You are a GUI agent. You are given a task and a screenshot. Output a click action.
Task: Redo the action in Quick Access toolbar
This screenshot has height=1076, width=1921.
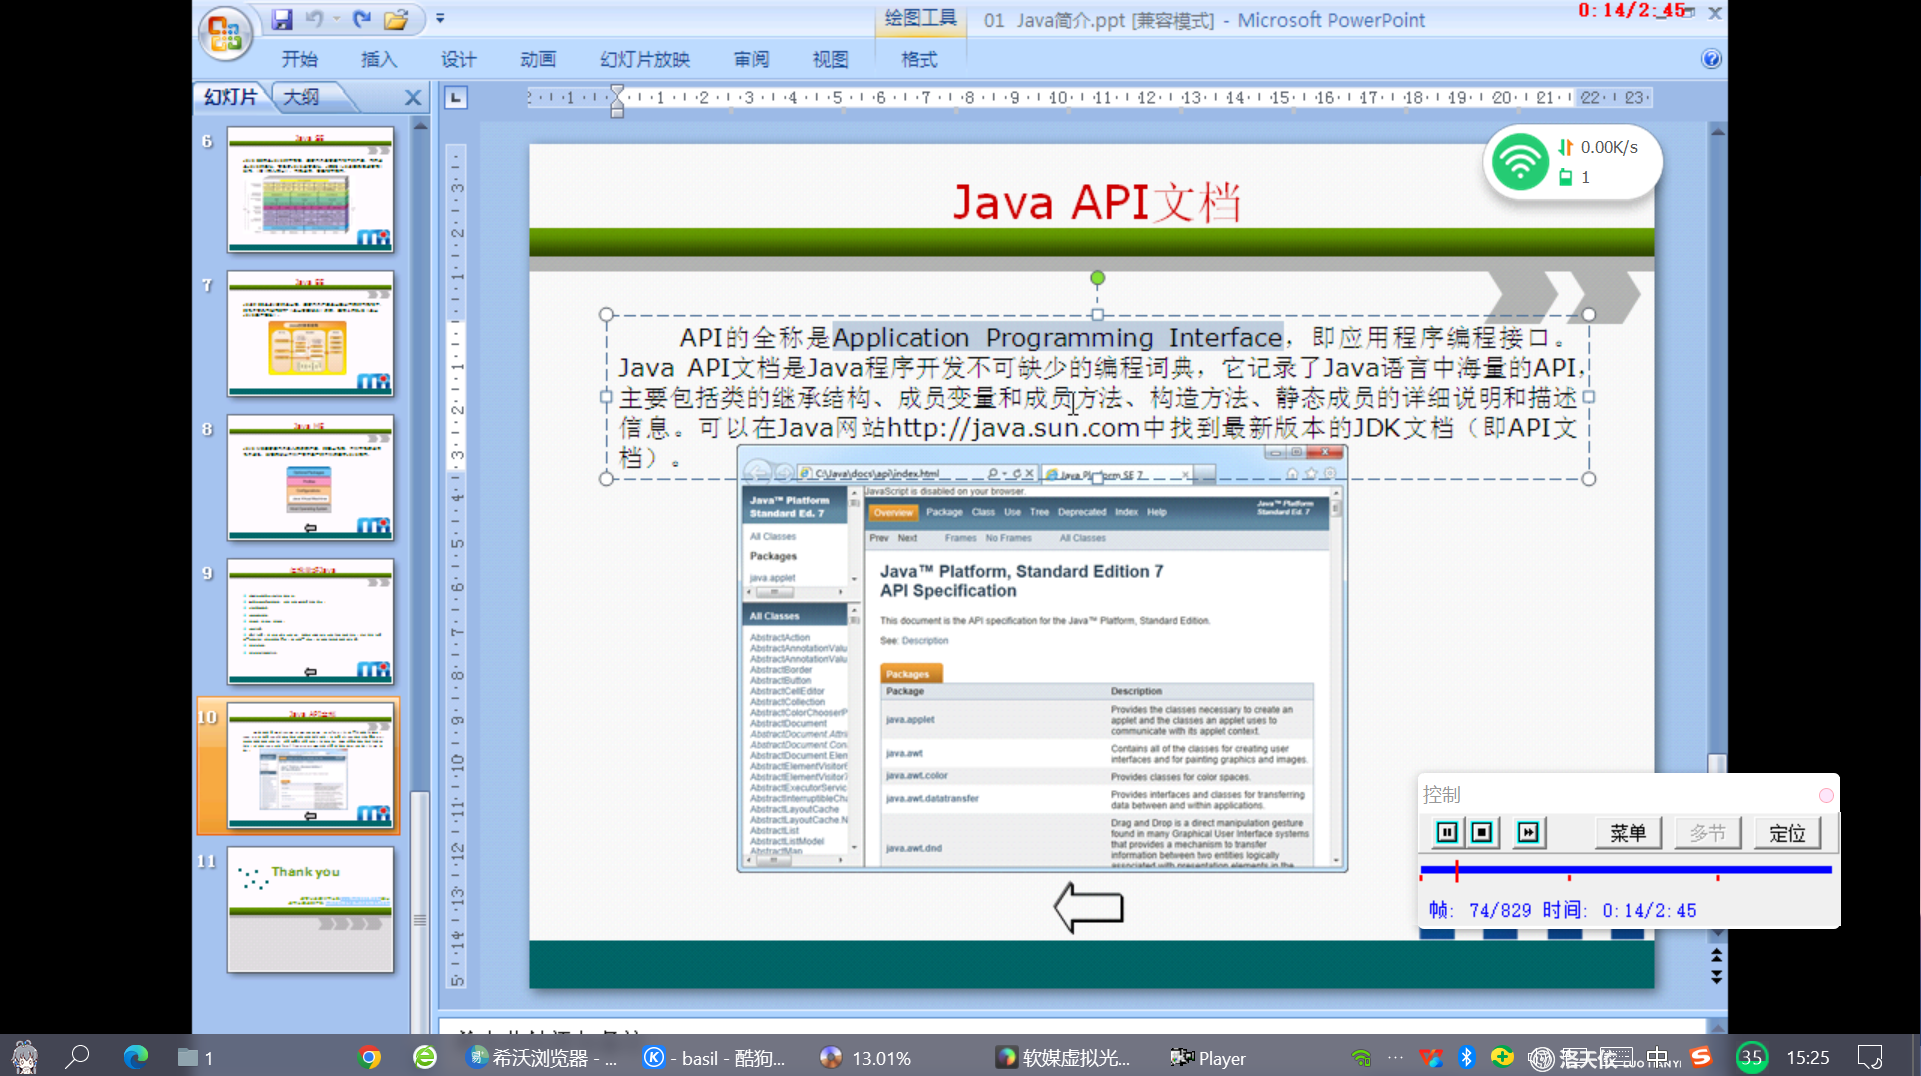[362, 19]
